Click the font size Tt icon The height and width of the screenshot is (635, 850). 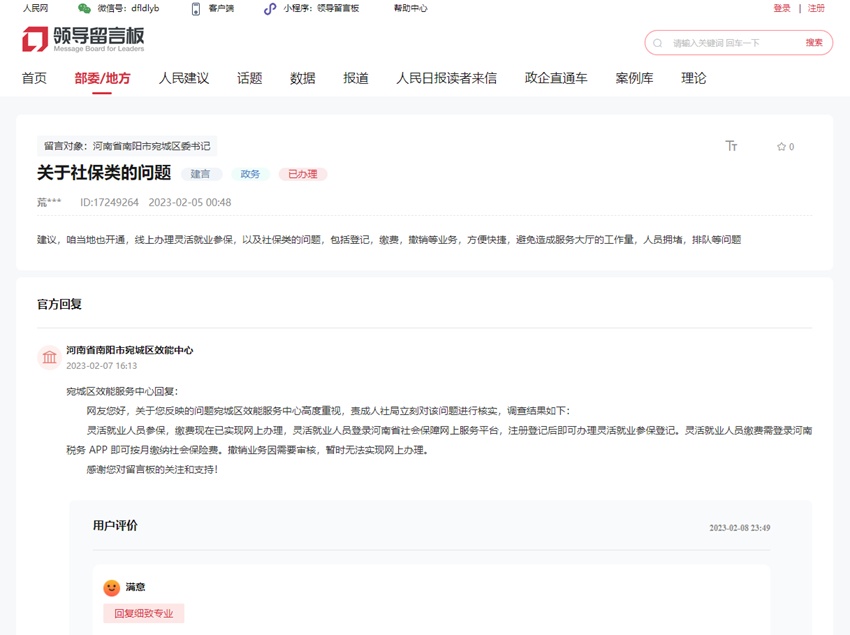coord(731,146)
